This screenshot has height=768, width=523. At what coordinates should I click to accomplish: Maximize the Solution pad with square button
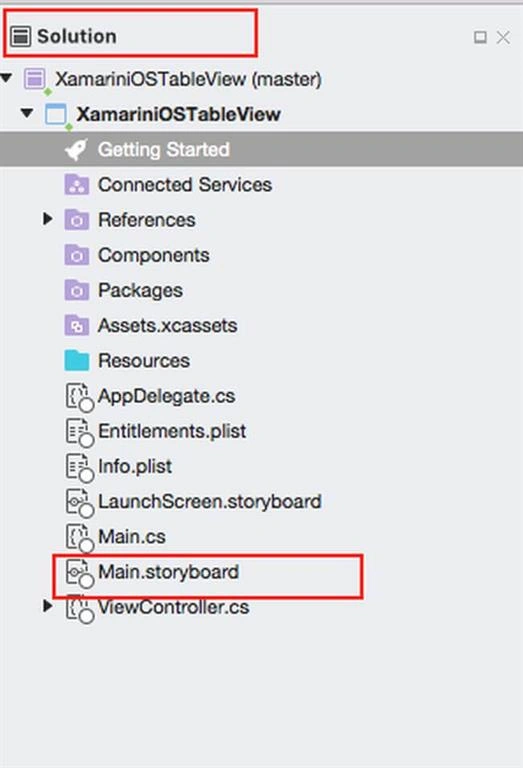pos(480,37)
